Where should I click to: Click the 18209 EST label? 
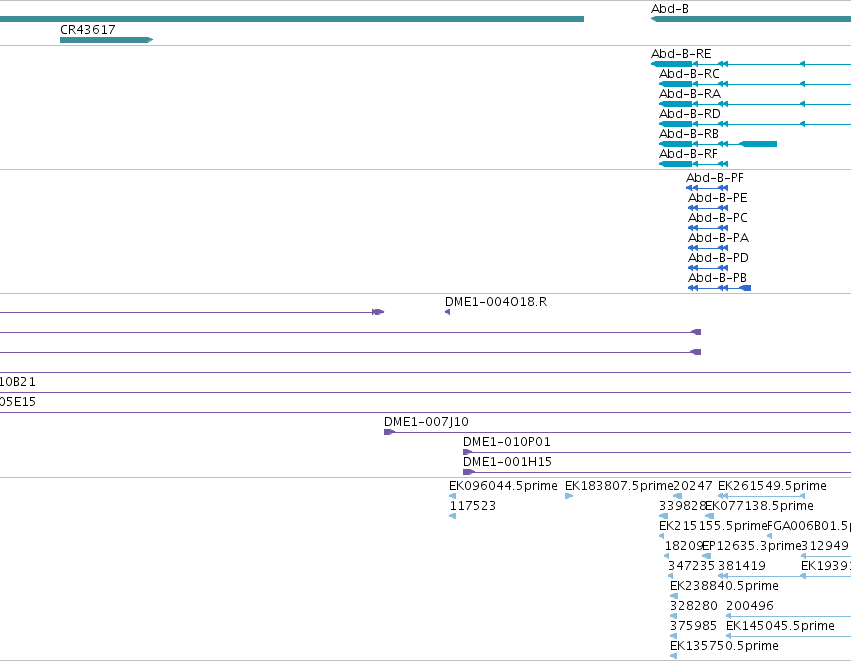coord(684,546)
